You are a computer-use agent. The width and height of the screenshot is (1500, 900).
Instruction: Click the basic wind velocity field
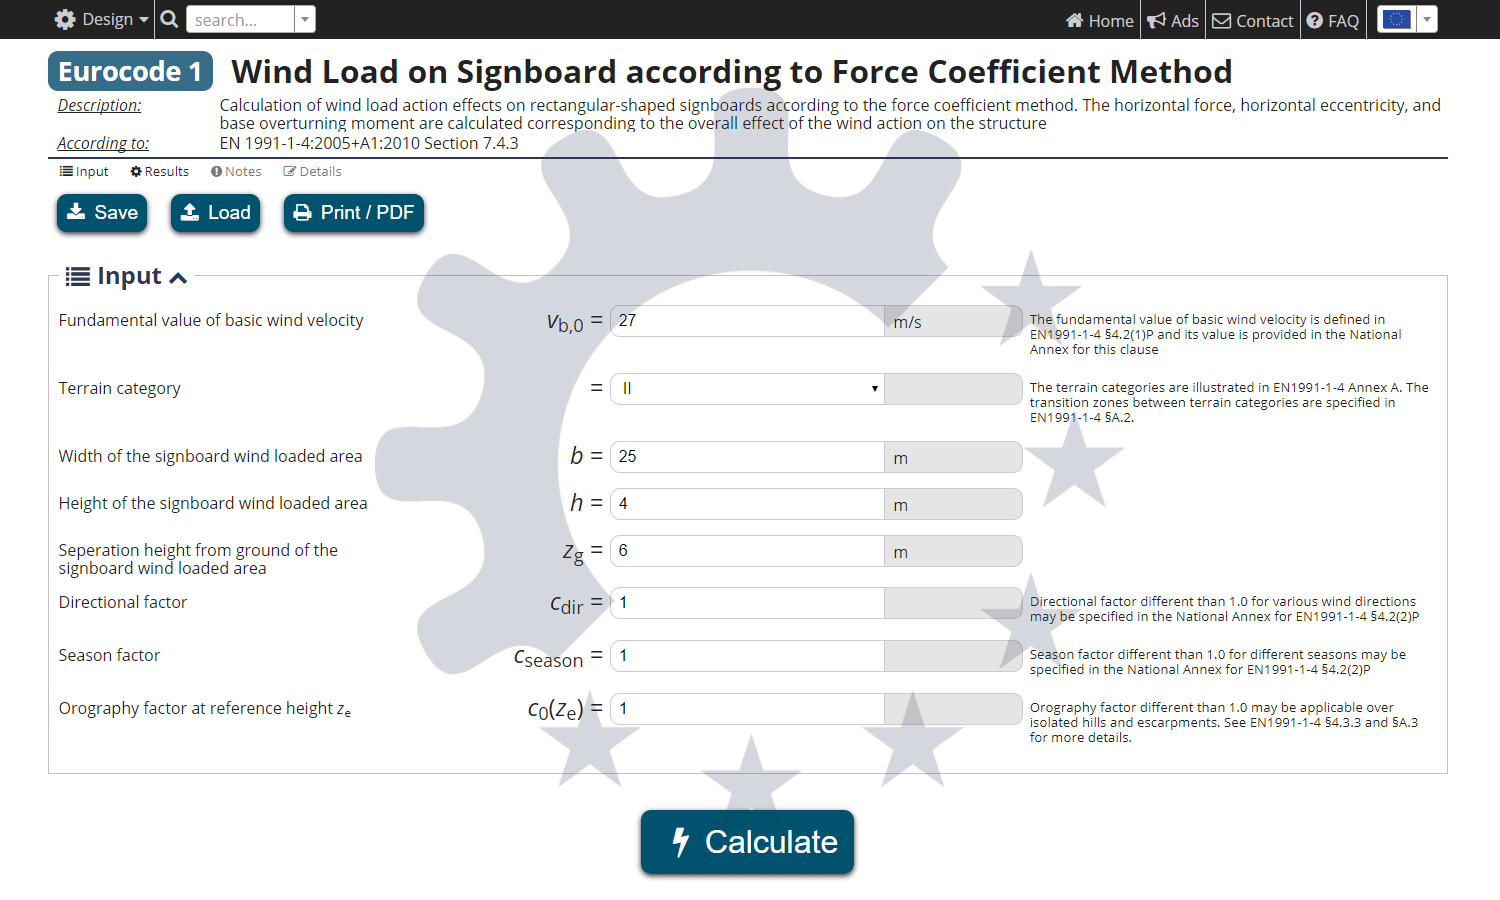[x=747, y=320]
